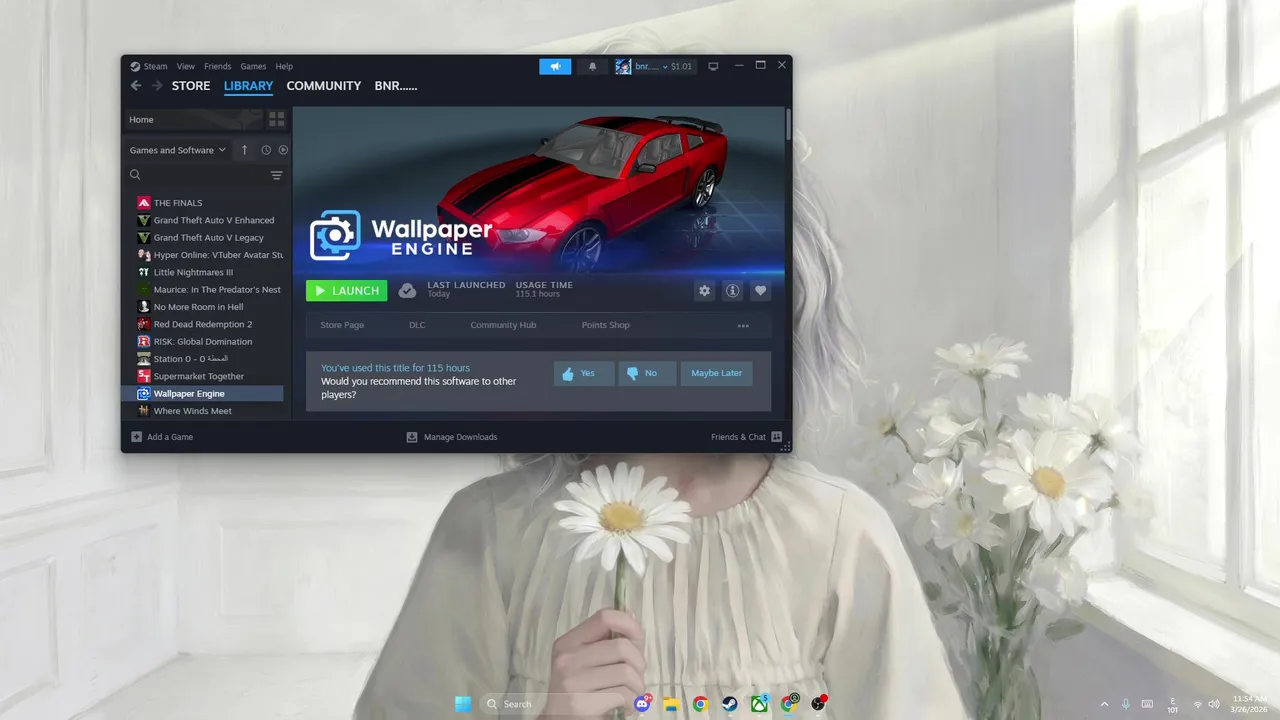The height and width of the screenshot is (720, 1280).
Task: Open the Help menu
Action: 284,66
